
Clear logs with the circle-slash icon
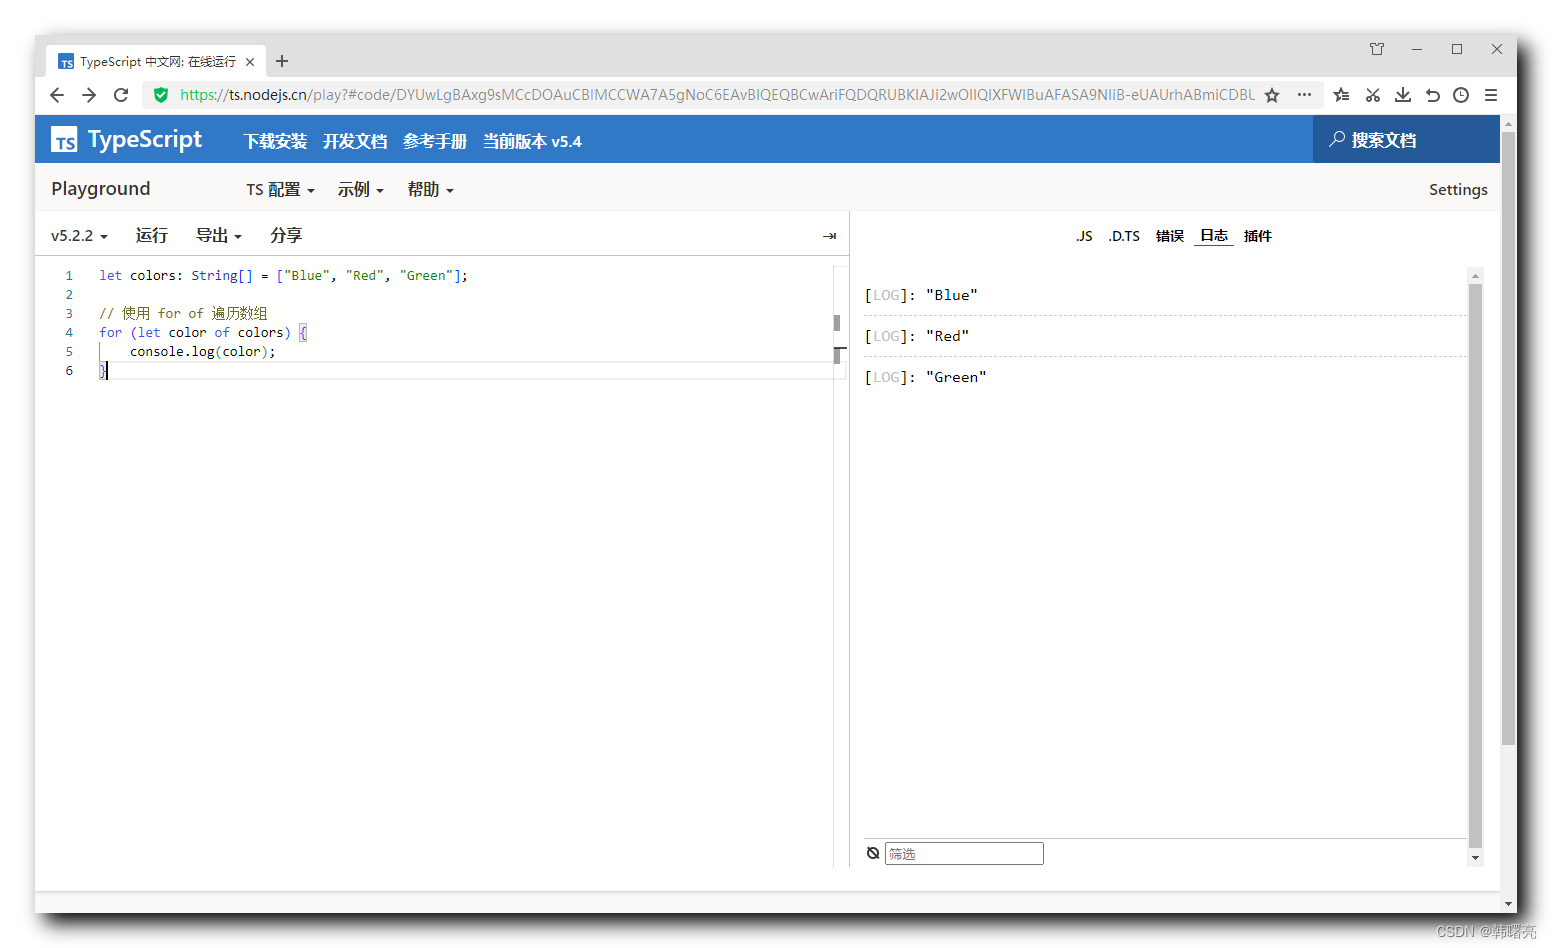click(x=873, y=853)
